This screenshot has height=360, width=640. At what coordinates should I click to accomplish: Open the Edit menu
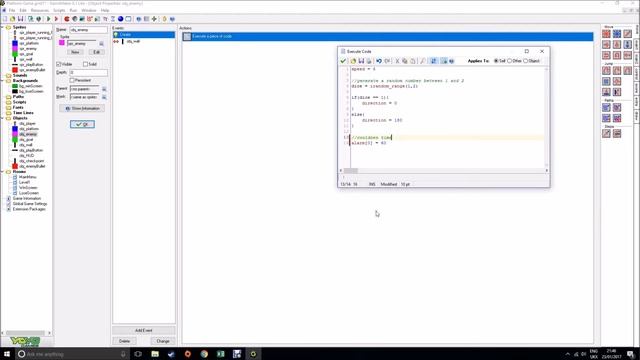click(x=23, y=10)
